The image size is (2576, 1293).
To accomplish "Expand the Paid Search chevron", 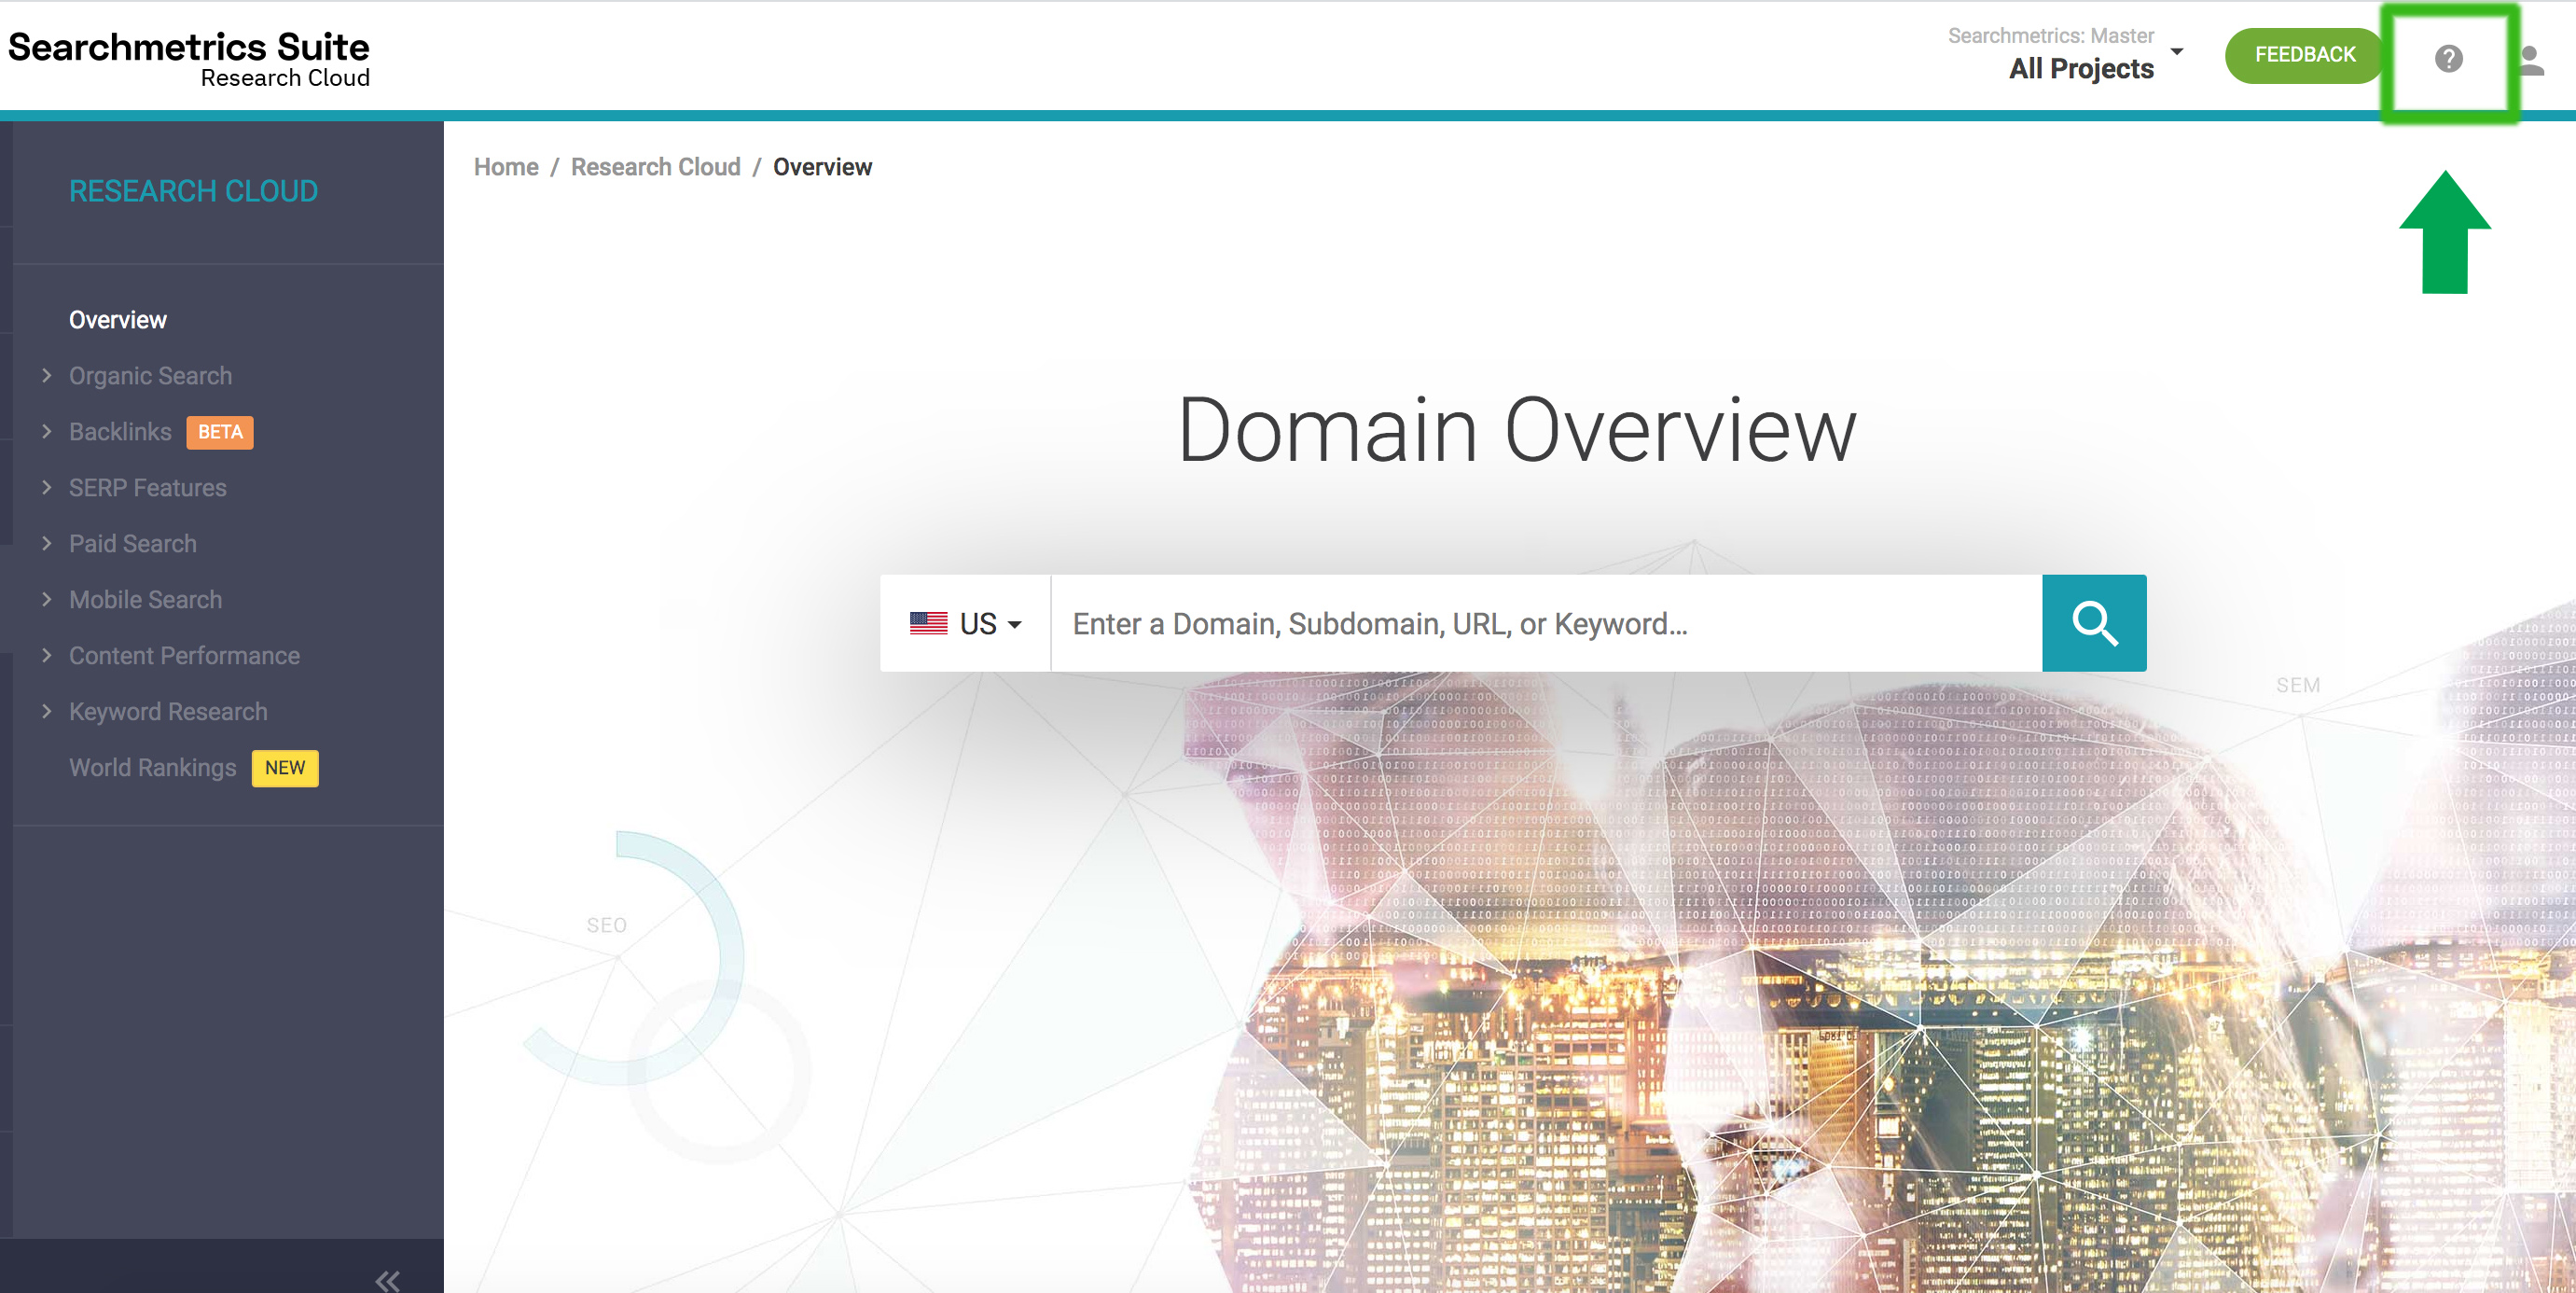I will click(46, 543).
